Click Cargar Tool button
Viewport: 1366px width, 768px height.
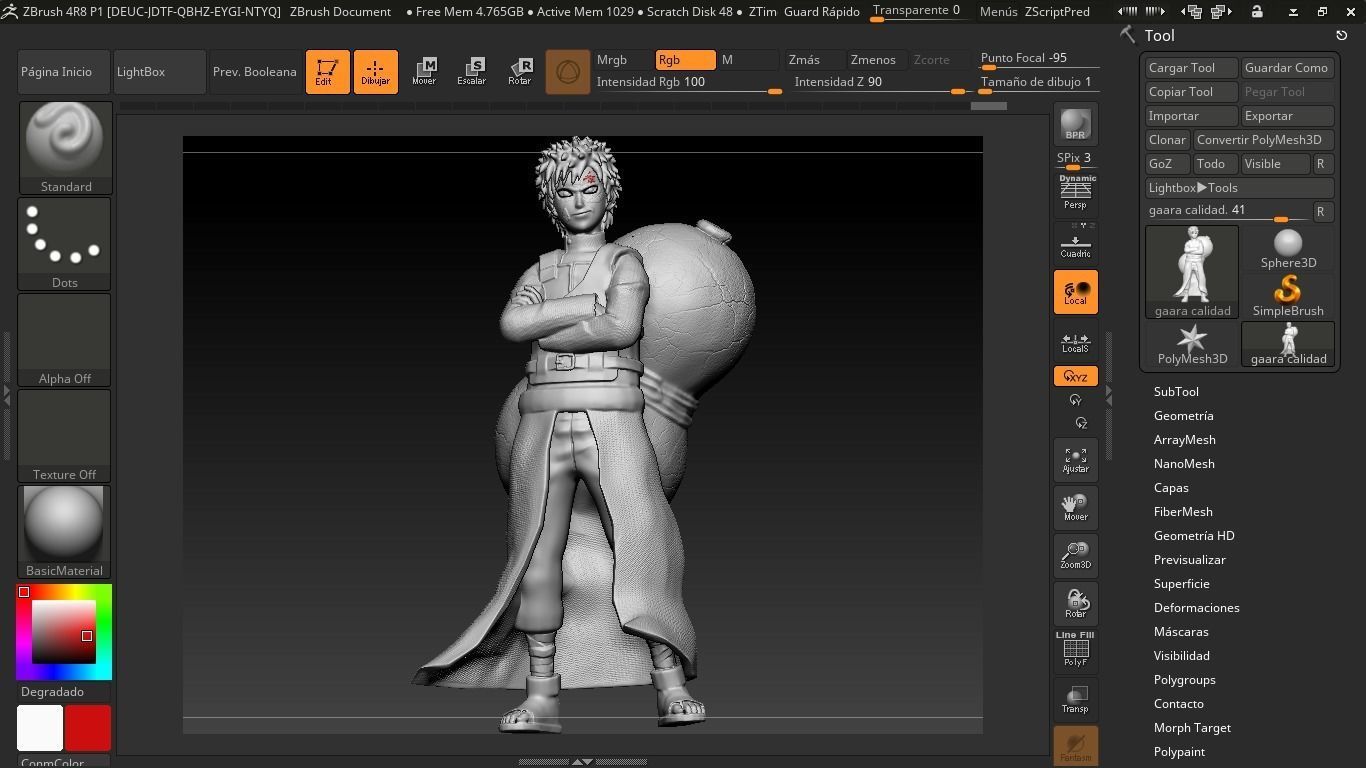pos(1191,68)
